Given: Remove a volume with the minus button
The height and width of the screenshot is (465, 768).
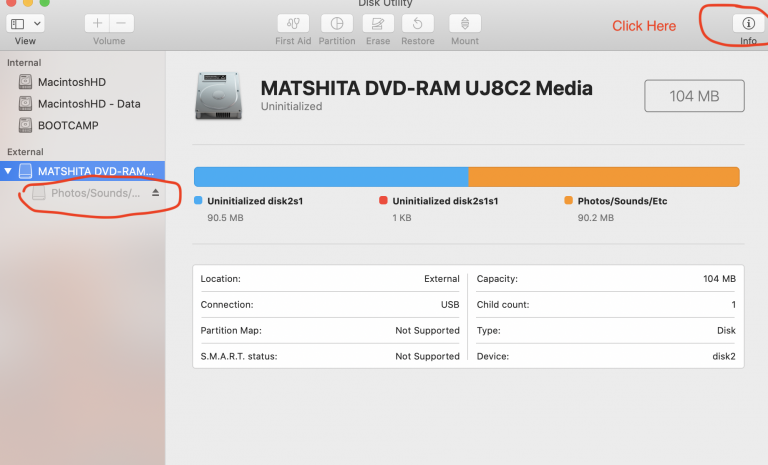Looking at the screenshot, I should point(121,23).
